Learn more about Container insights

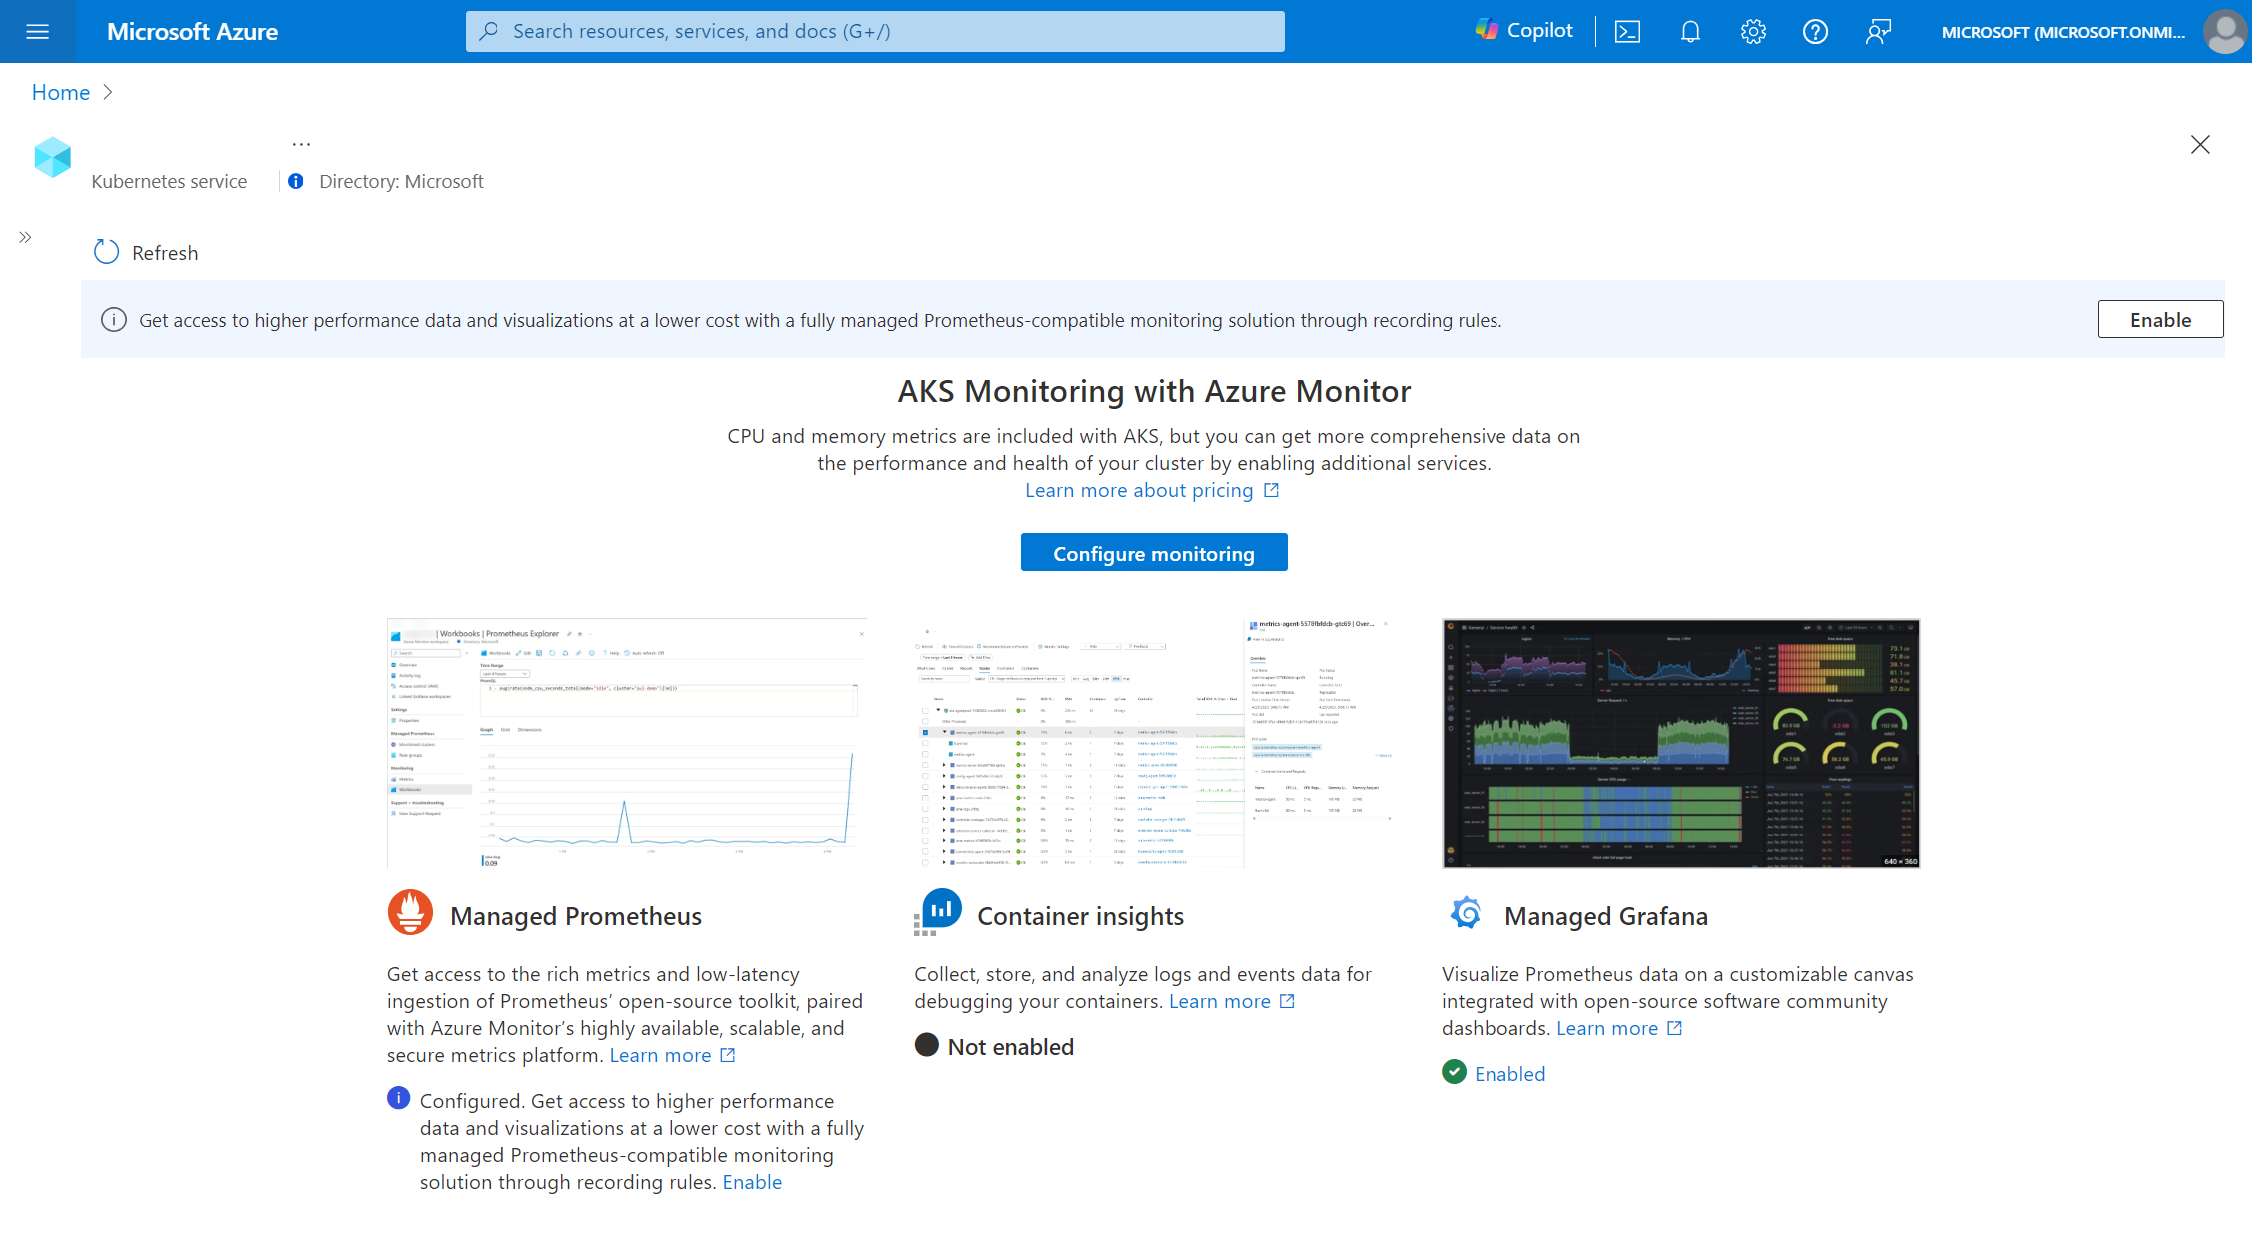click(1231, 1001)
